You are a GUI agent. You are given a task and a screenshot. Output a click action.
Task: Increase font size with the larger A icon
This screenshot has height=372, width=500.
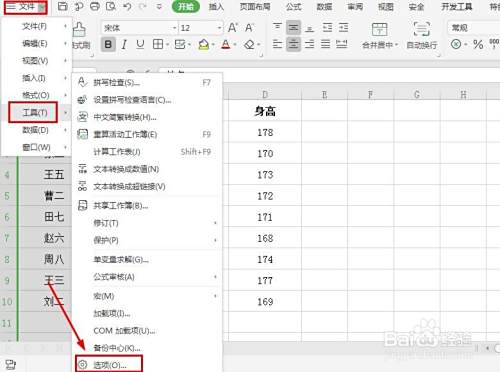point(233,28)
